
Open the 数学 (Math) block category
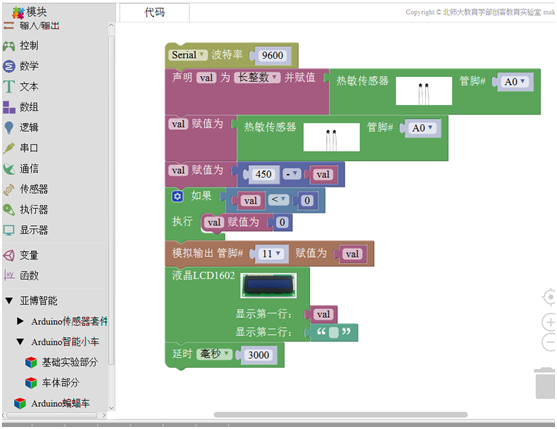21,66
